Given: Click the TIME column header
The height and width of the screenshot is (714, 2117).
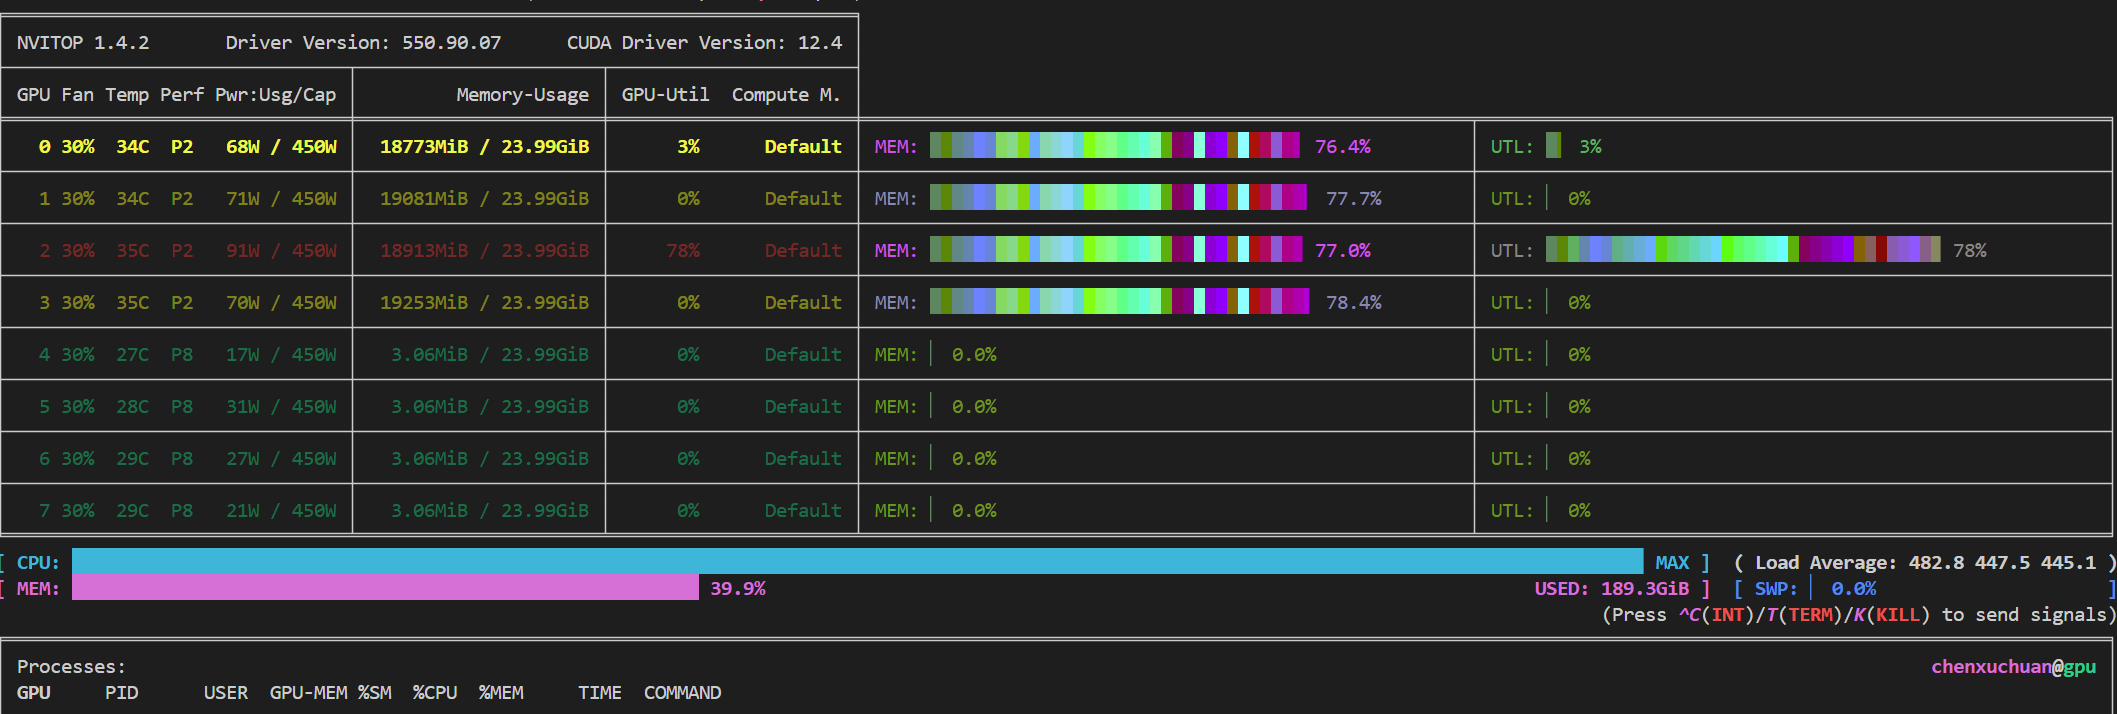Looking at the screenshot, I should click(600, 693).
